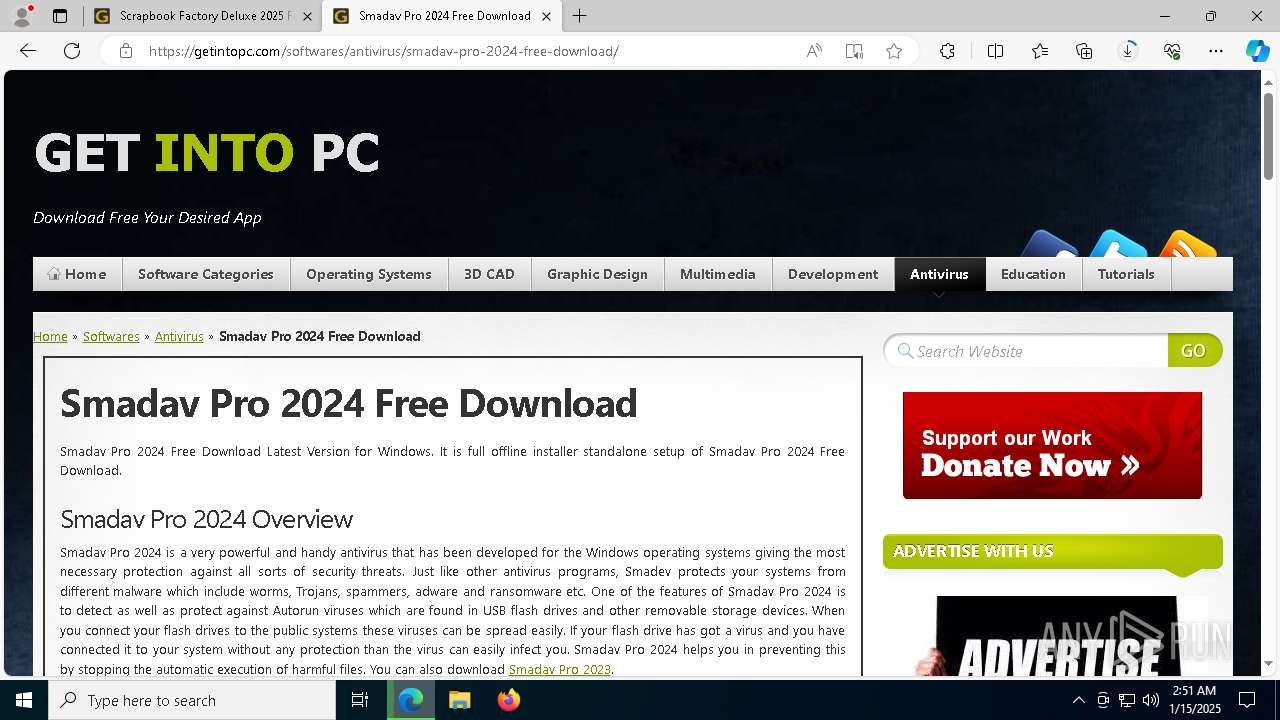Go to Home in site navigation
The height and width of the screenshot is (720, 1280).
coord(77,274)
